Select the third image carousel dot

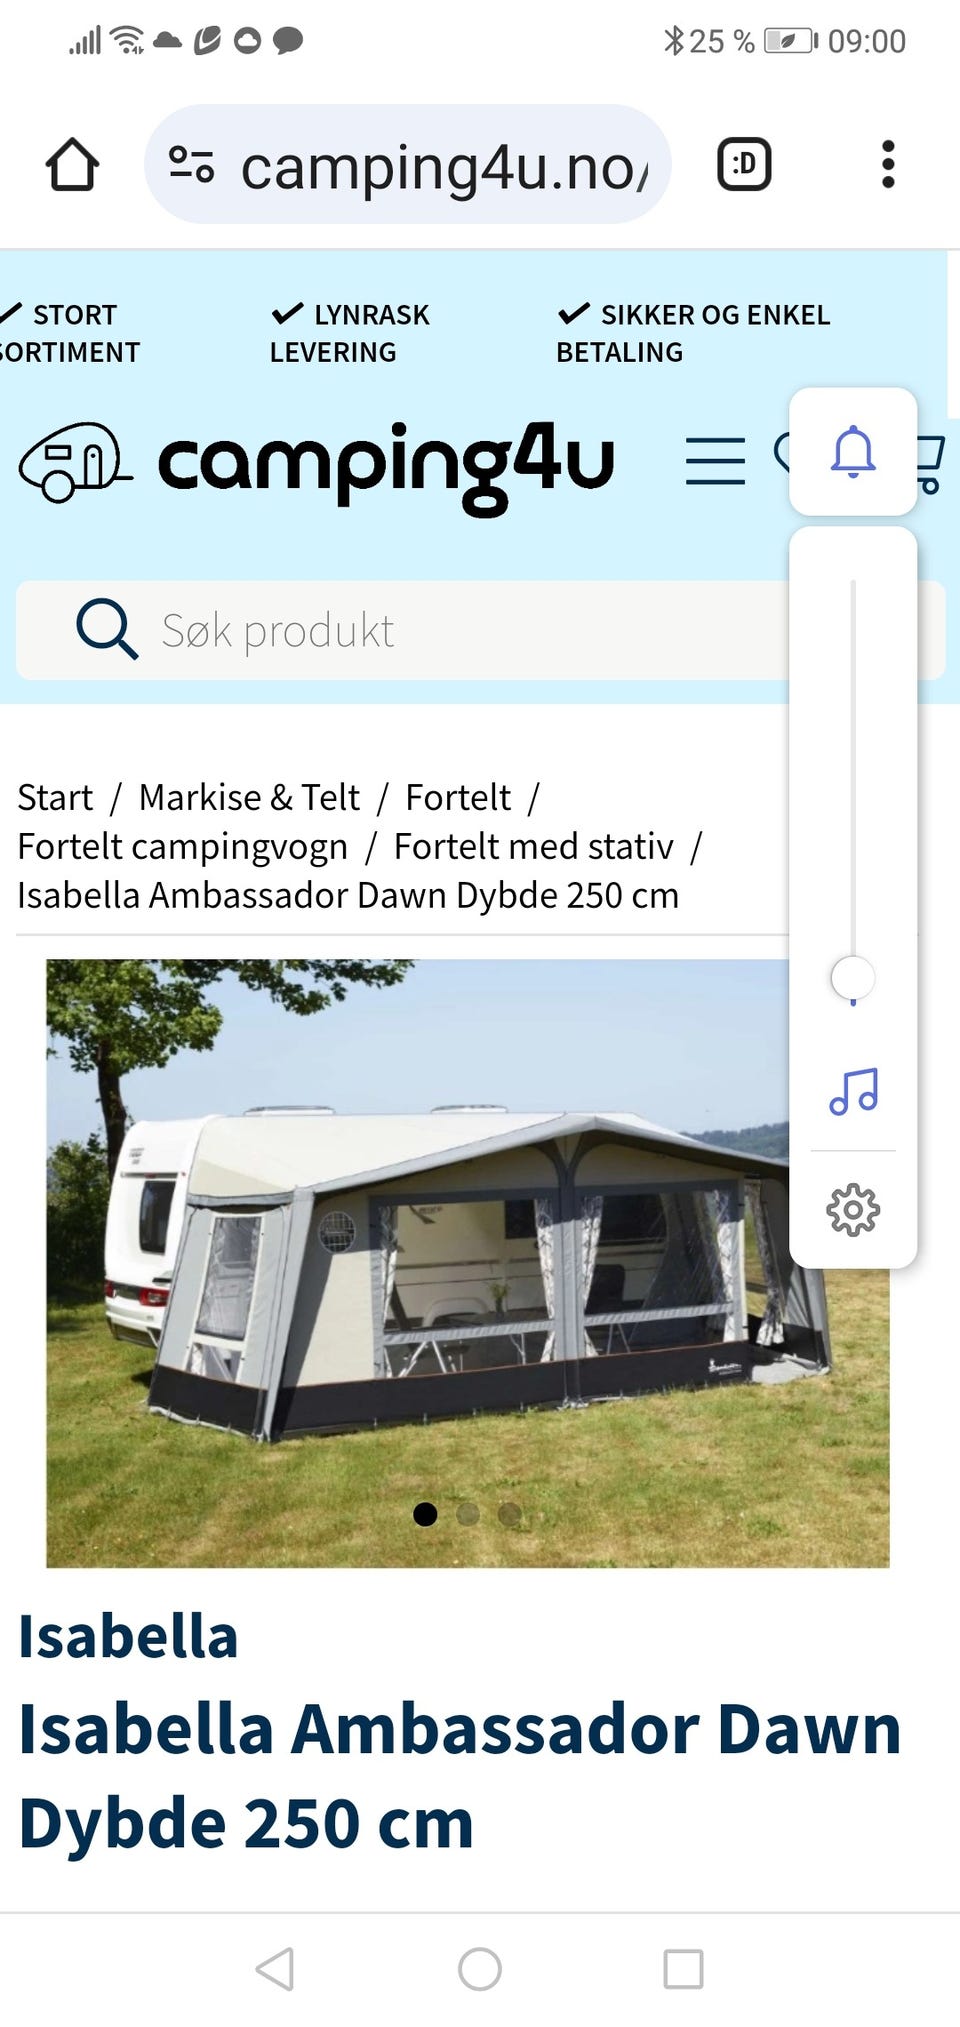point(509,1514)
